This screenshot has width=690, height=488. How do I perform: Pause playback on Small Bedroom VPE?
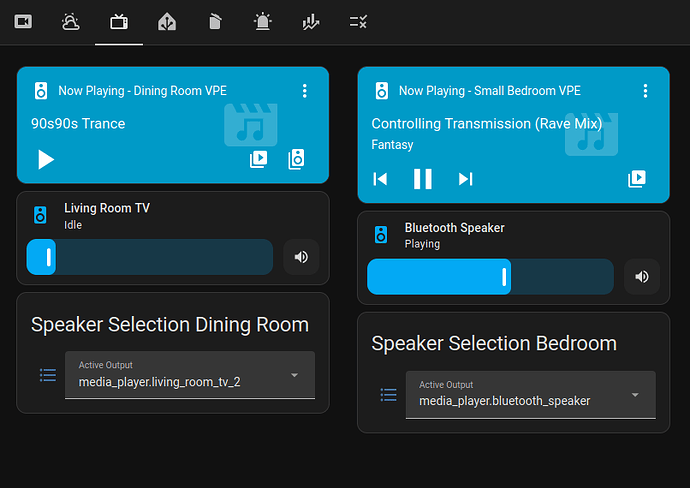423,179
